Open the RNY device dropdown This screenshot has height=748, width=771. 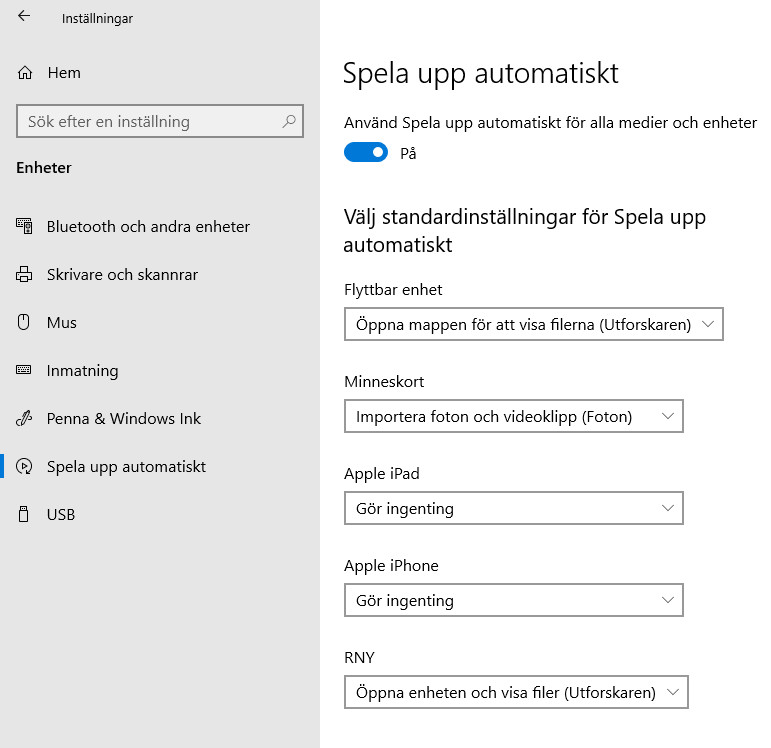click(x=515, y=693)
